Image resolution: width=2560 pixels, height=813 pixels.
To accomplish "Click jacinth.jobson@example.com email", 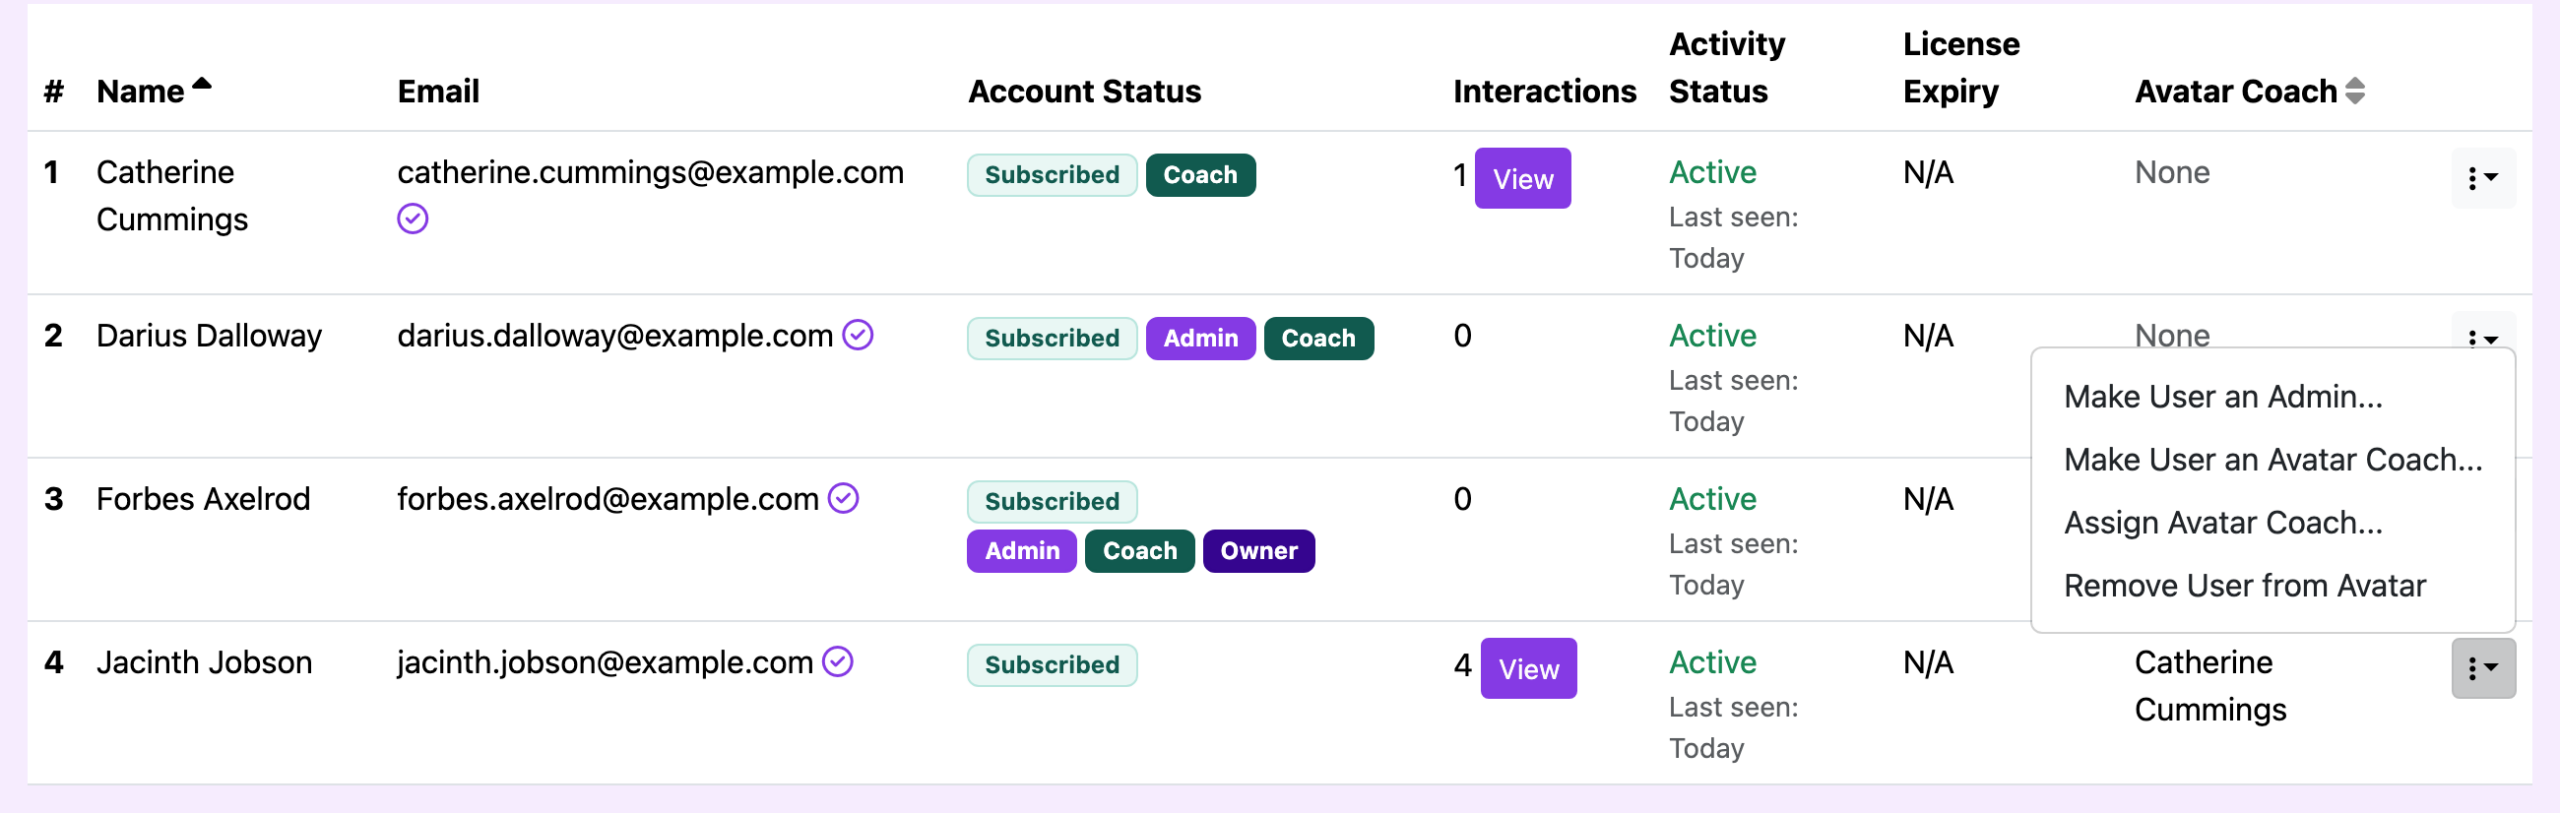I will tap(605, 662).
